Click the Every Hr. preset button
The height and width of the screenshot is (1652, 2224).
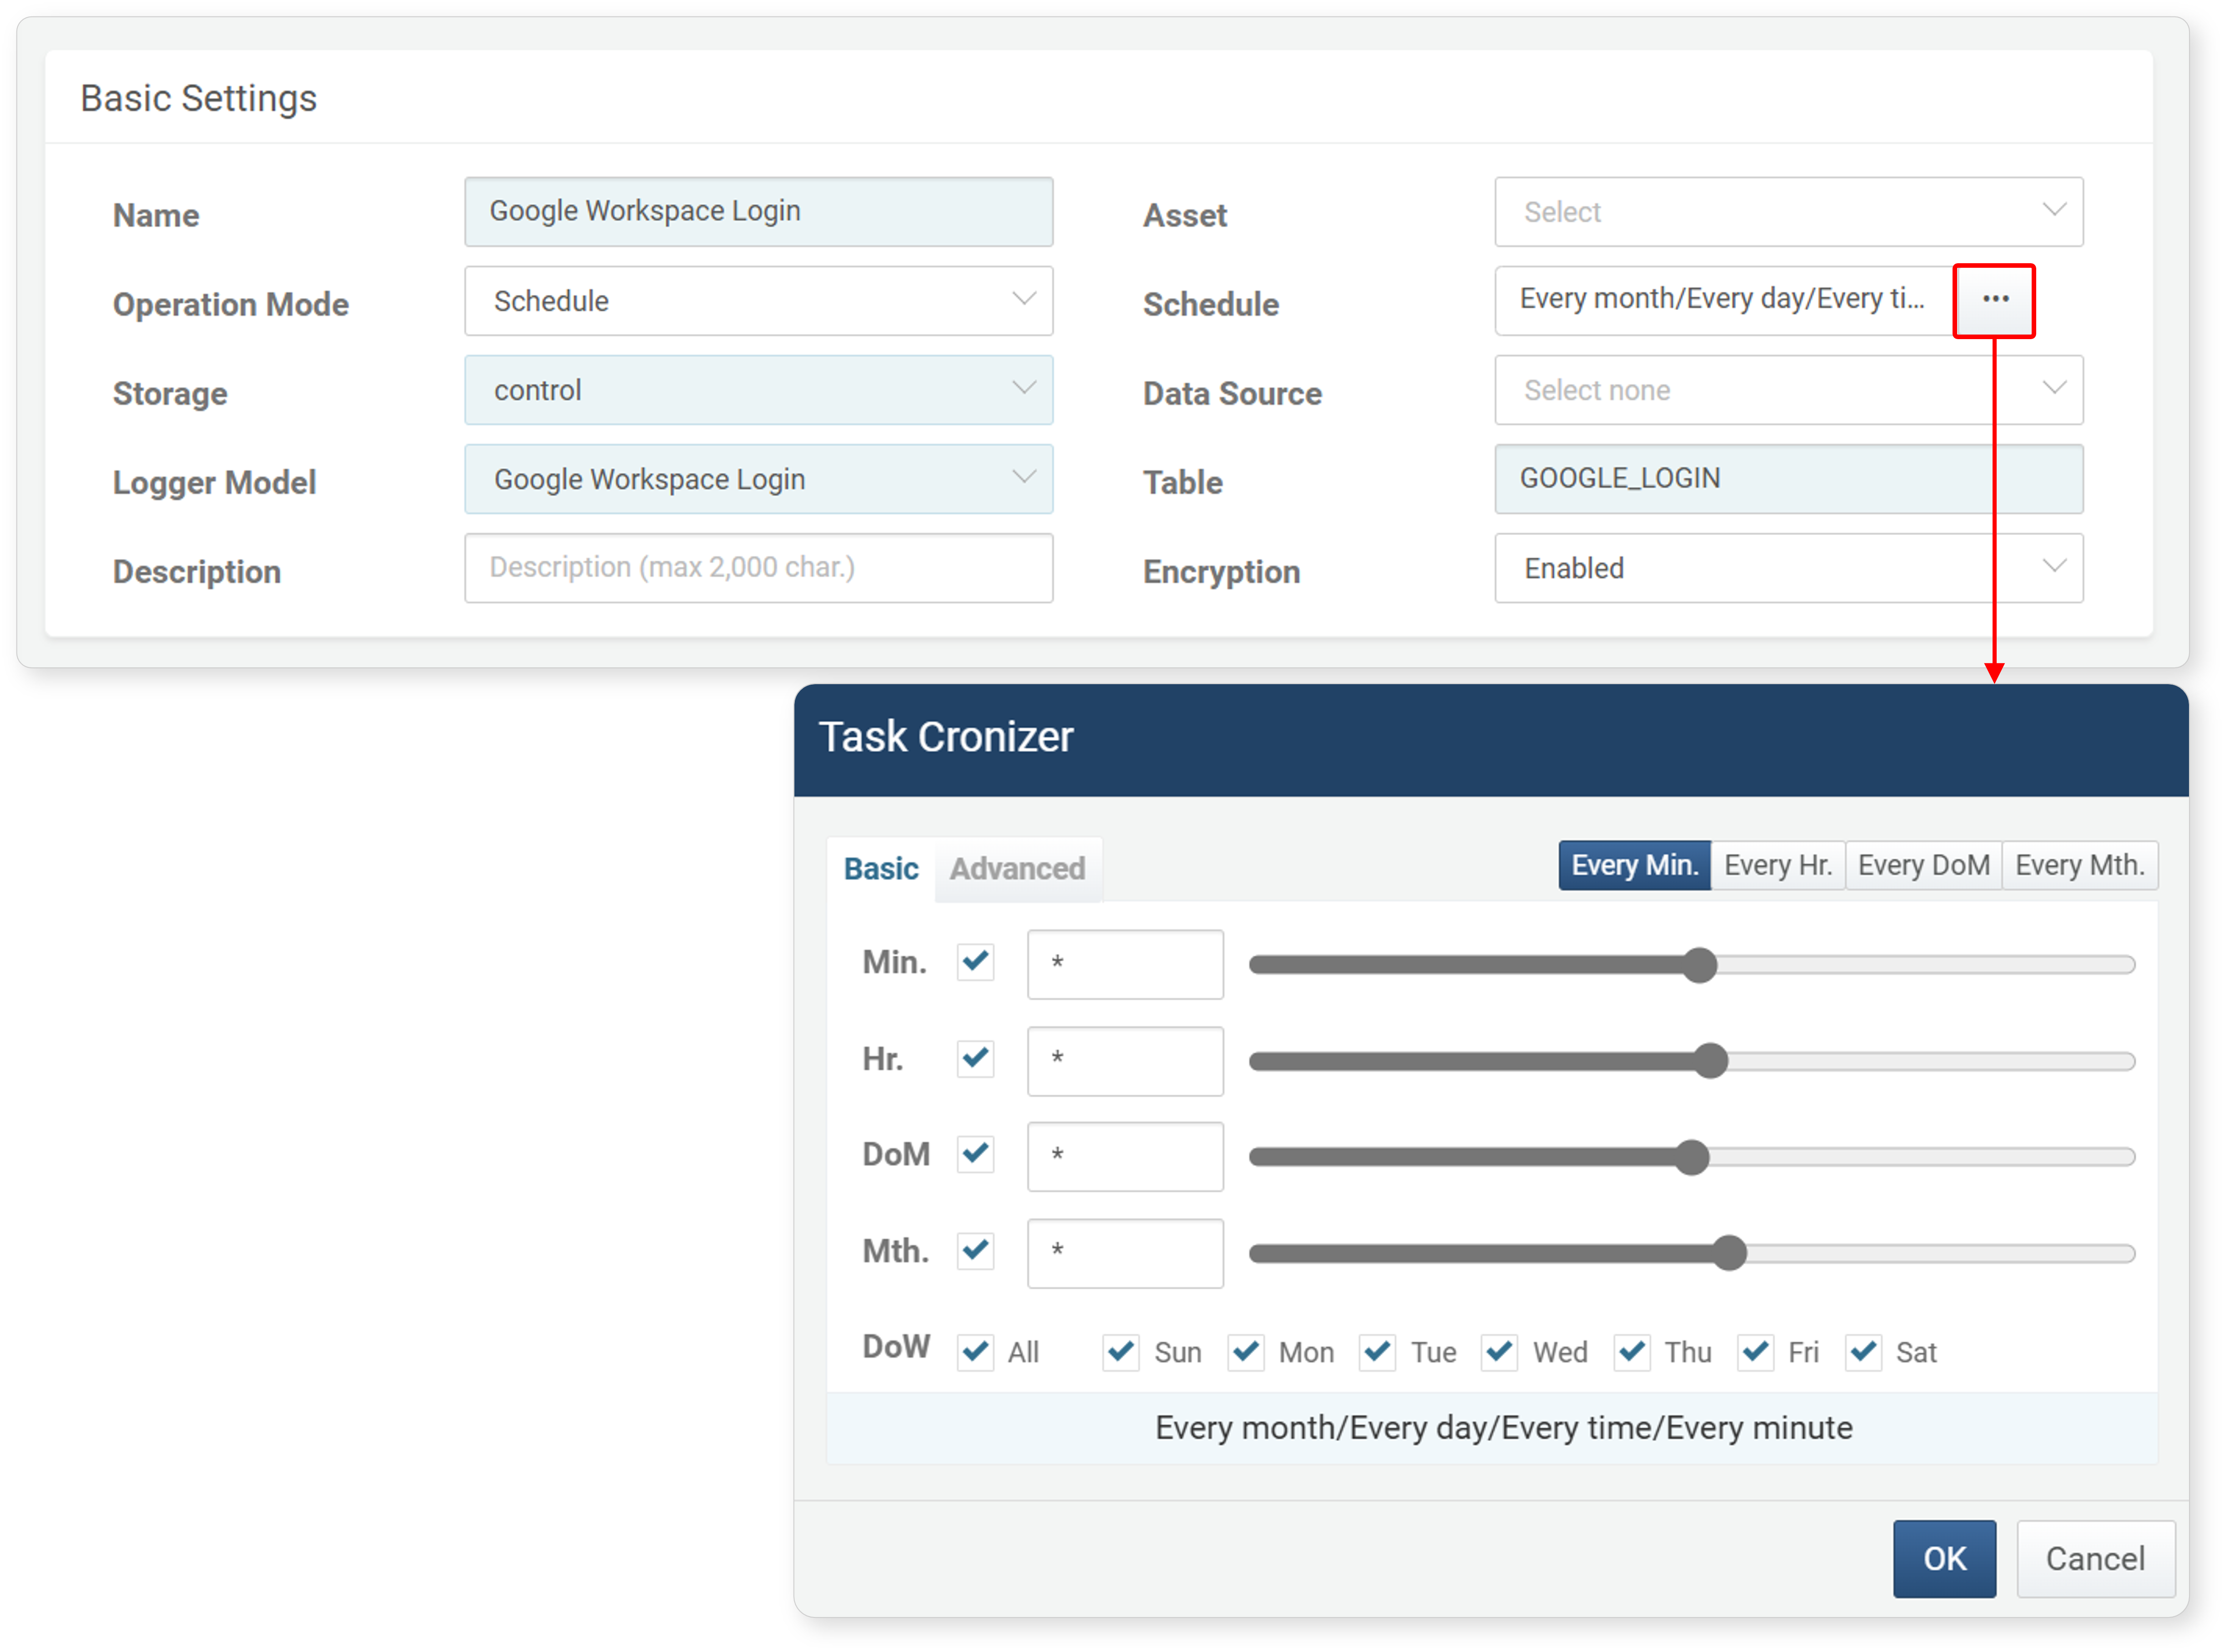pos(1777,865)
